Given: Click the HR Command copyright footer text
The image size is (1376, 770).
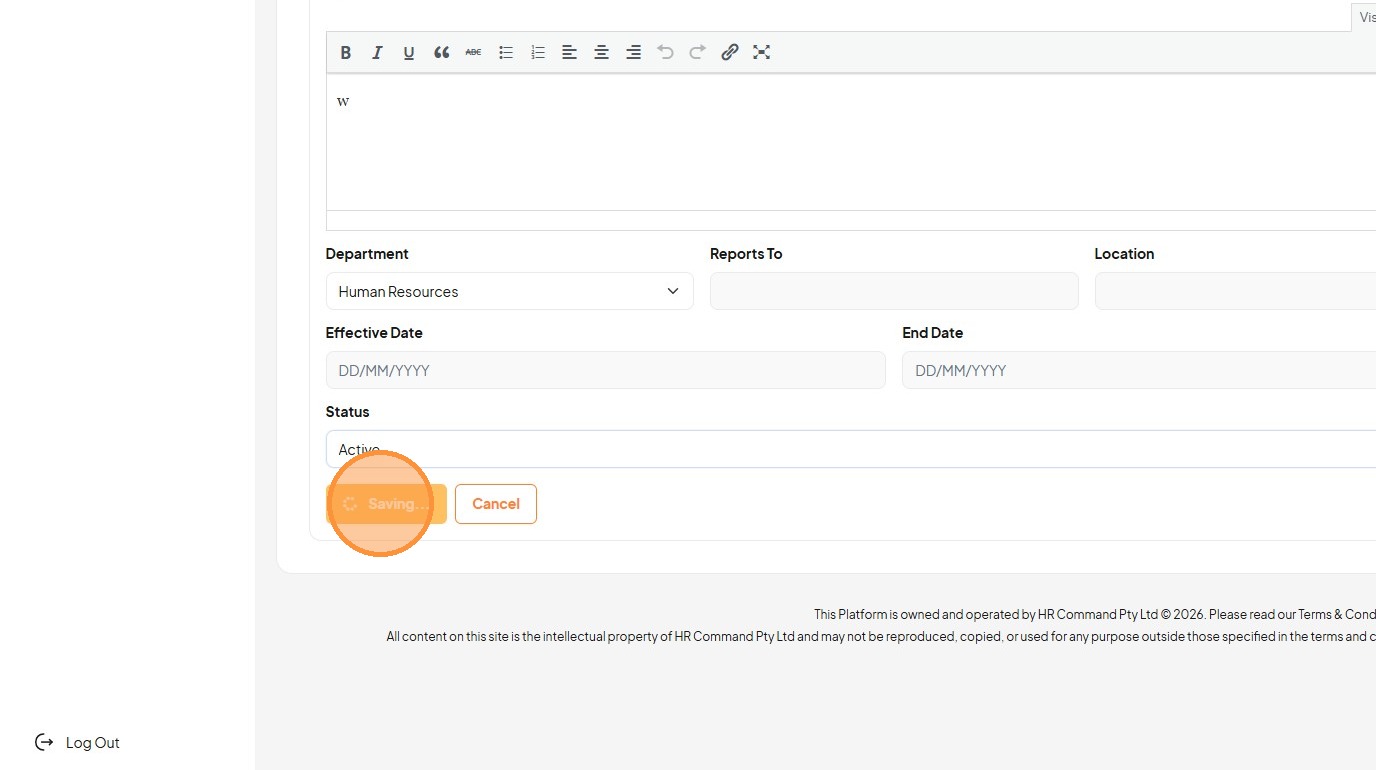Looking at the screenshot, I should (1095, 614).
